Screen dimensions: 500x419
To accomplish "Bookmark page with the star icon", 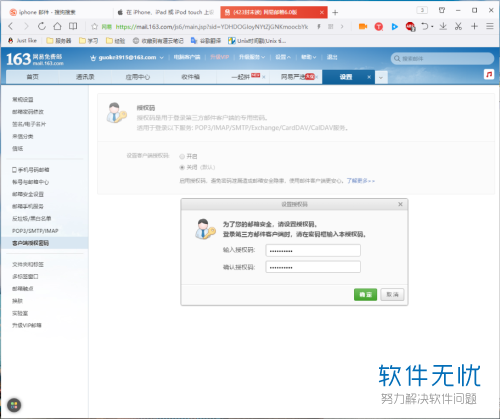I will (x=95, y=26).
